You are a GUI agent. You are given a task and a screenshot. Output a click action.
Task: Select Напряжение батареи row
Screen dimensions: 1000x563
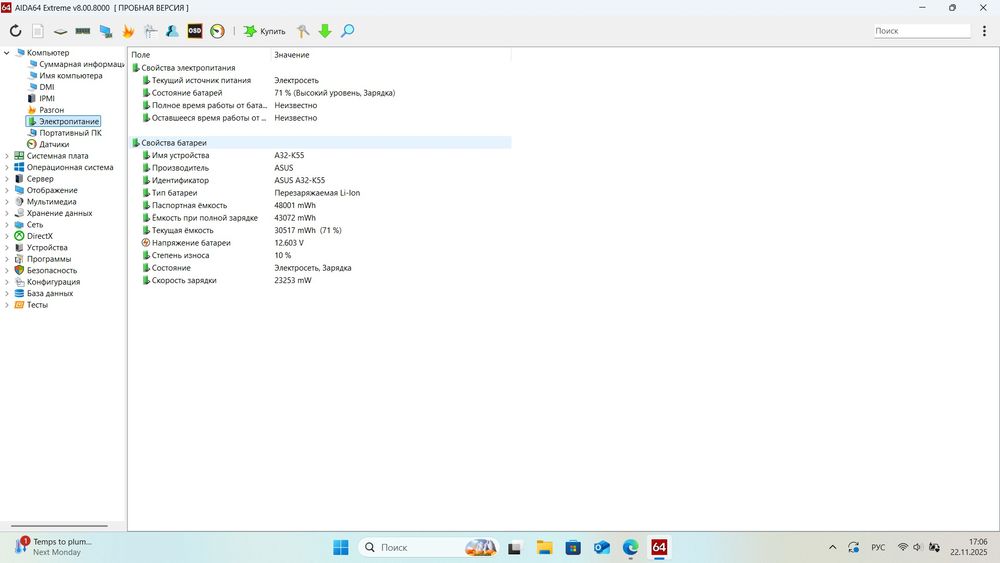(320, 243)
